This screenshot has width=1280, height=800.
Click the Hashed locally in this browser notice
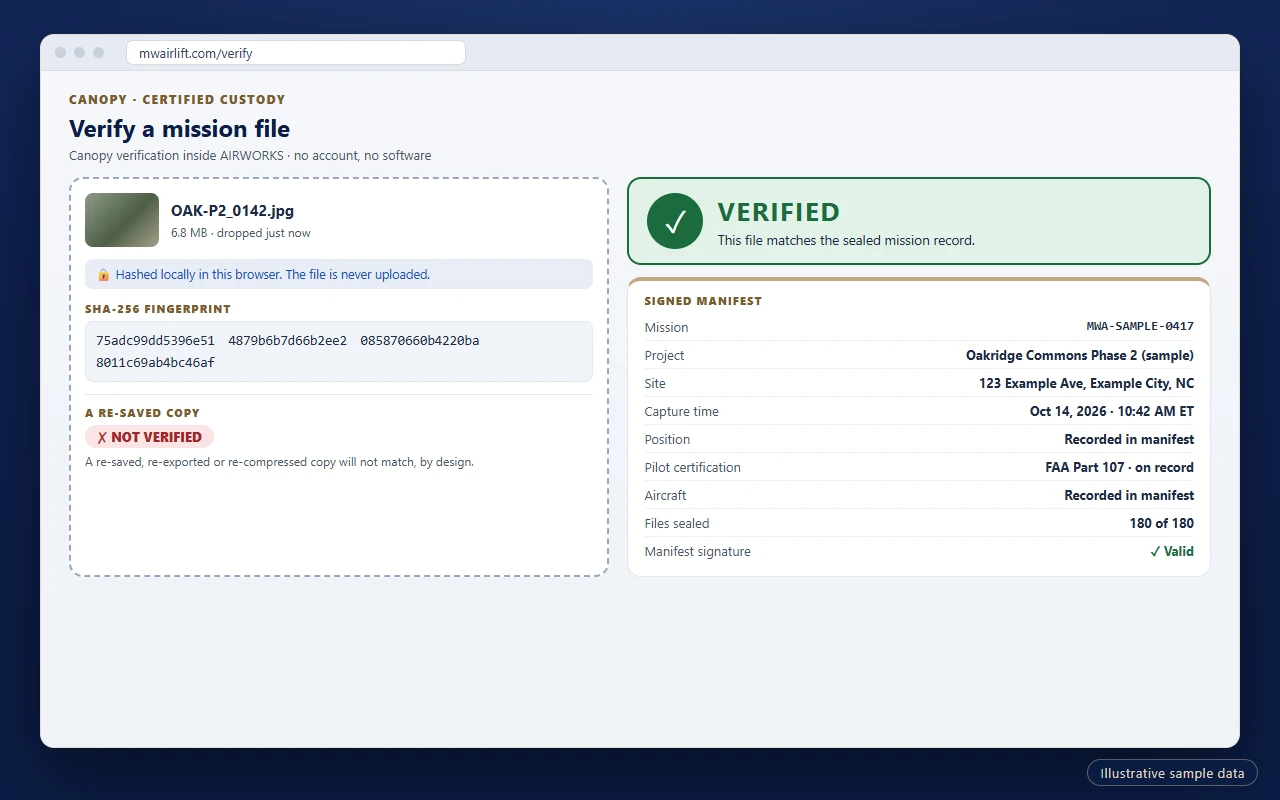(x=339, y=274)
